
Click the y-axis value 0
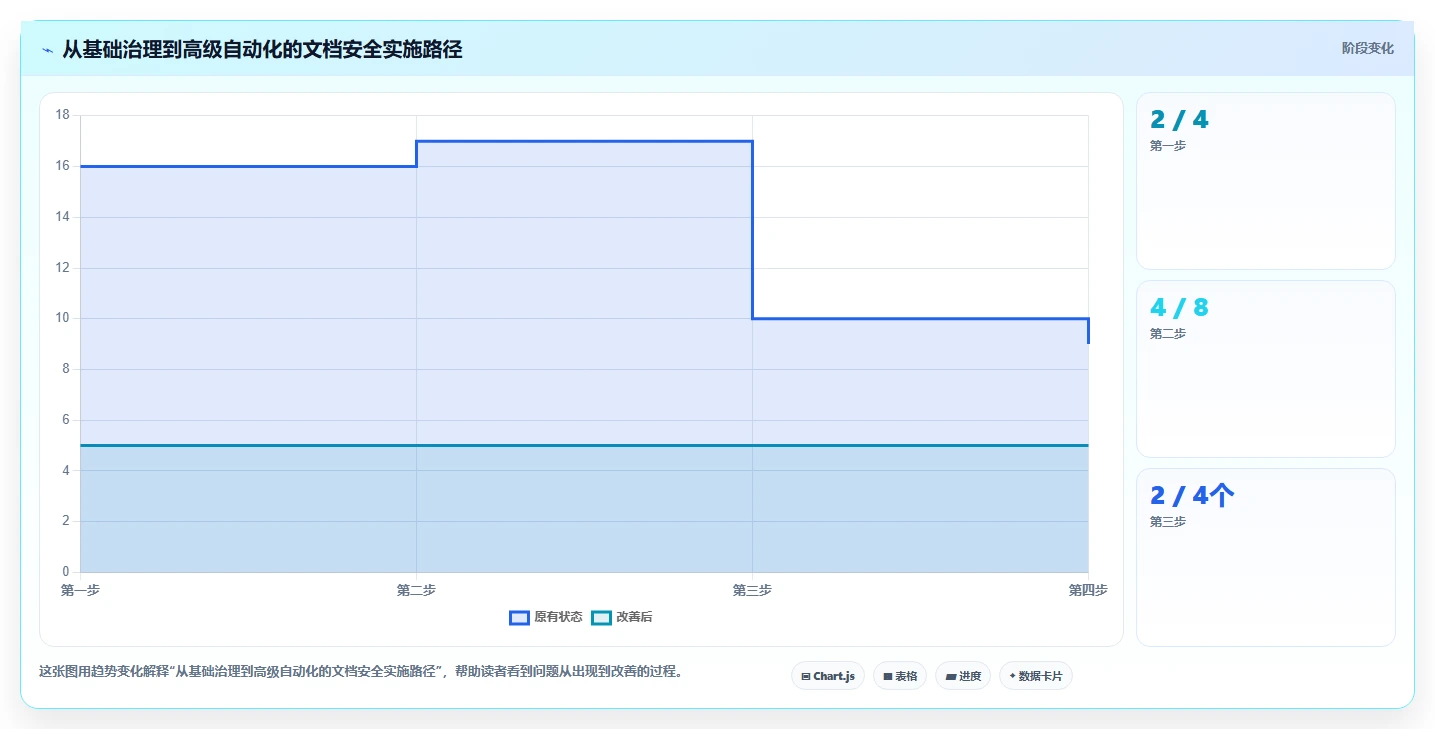click(65, 572)
